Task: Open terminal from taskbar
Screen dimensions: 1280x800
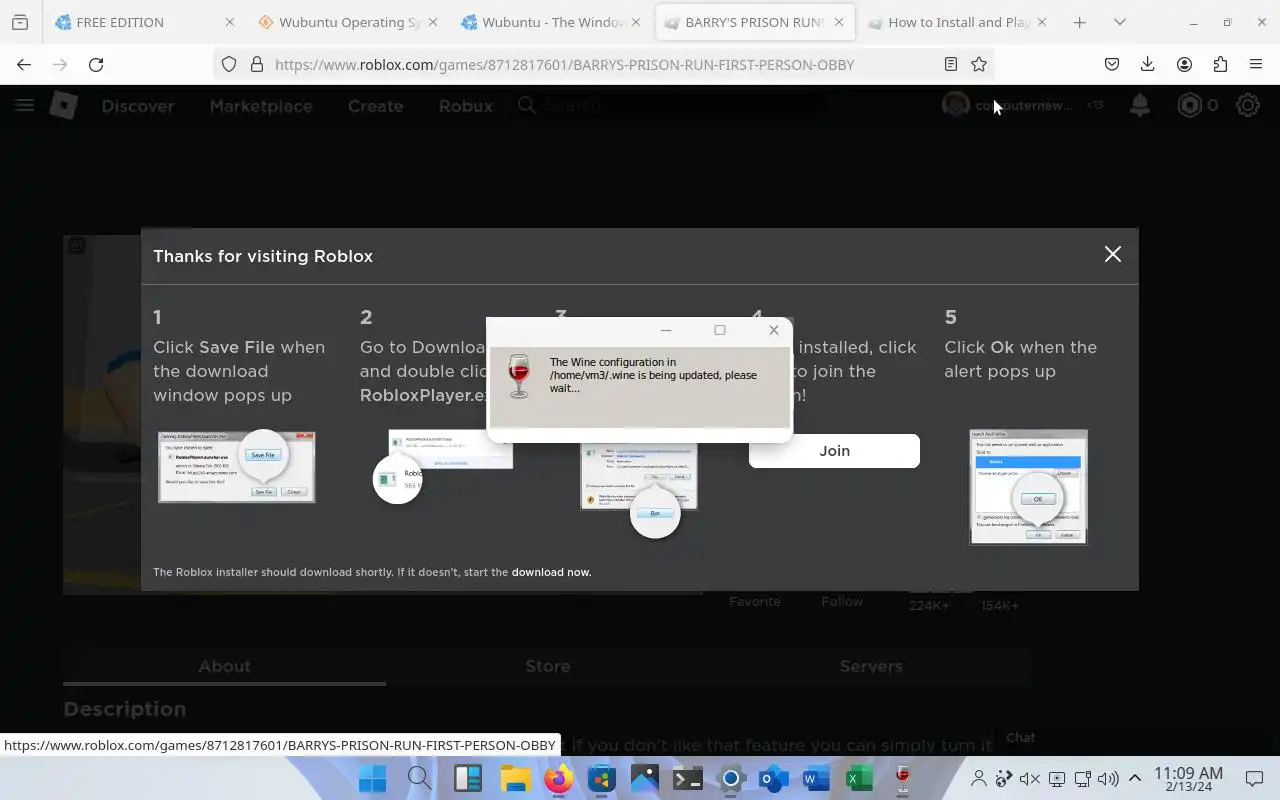Action: (687, 778)
